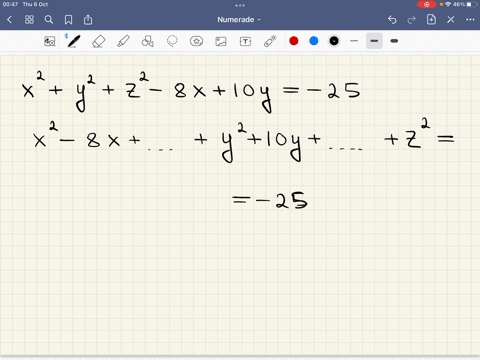This screenshot has width=480, height=360.
Task: Tap the red screen recording indicator
Action: coord(426,4)
